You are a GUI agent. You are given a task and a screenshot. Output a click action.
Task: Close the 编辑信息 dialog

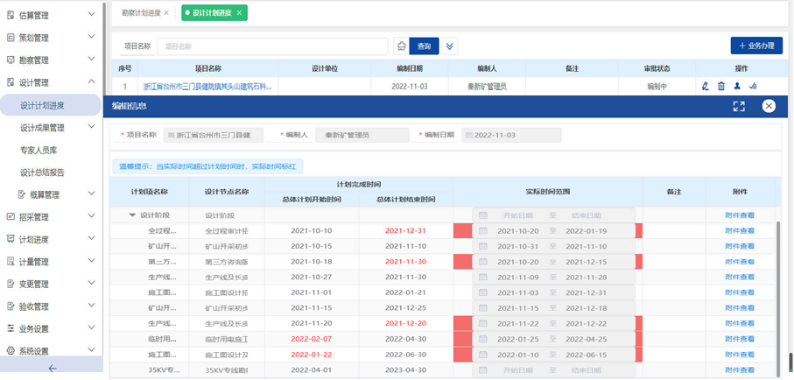[769, 106]
